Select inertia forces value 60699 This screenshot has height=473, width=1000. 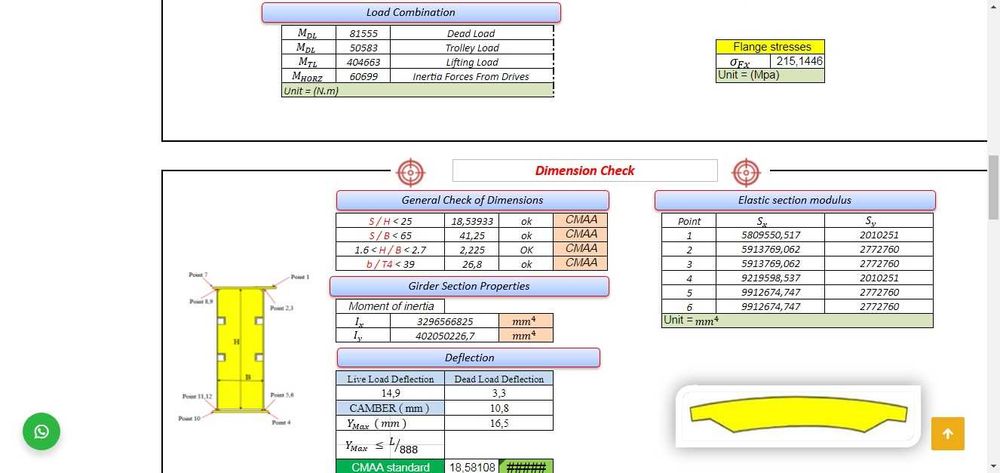(x=364, y=76)
